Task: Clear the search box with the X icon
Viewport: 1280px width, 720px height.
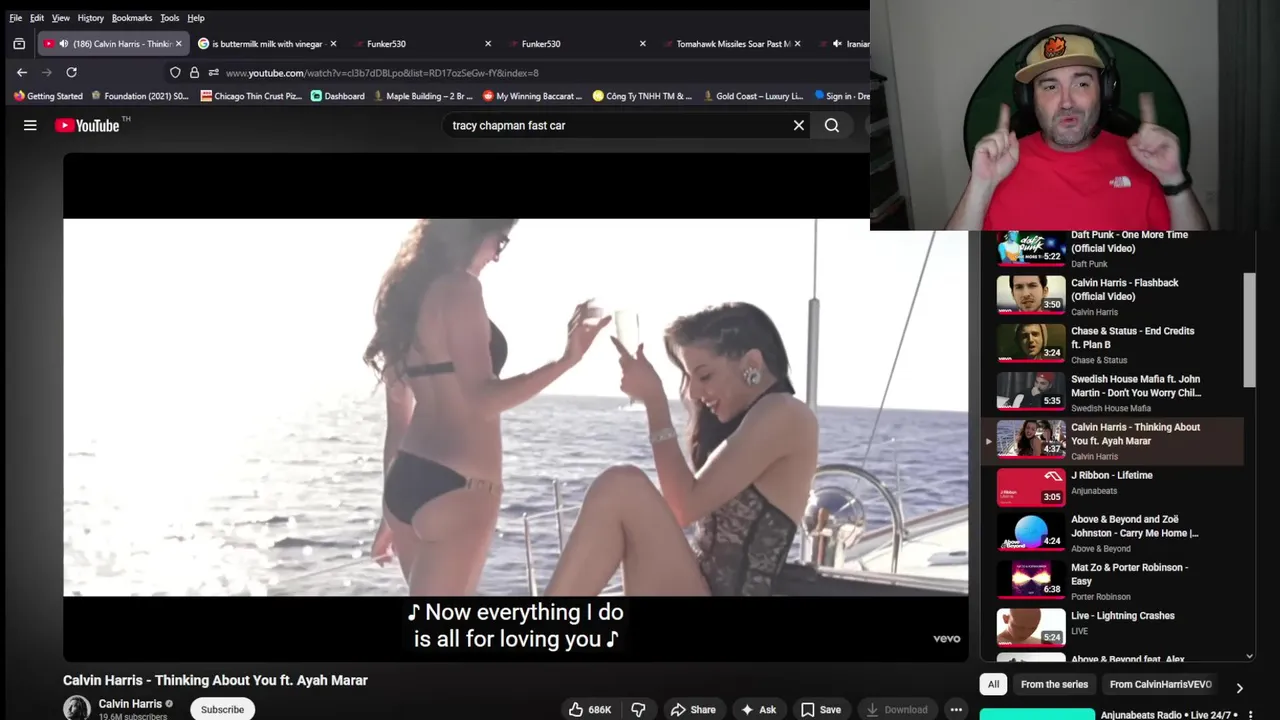Action: [x=799, y=125]
